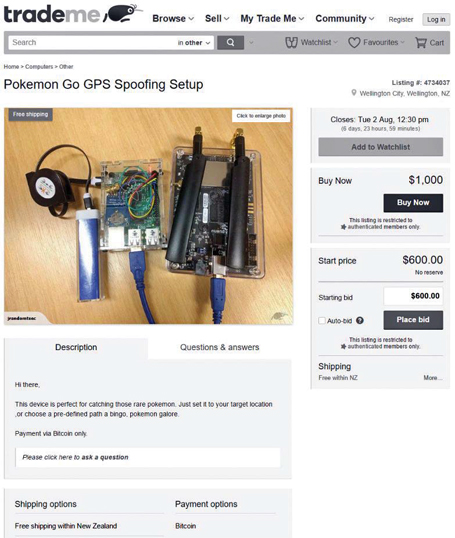Select the Description tab
Screen dimensions: 455x538
76,347
